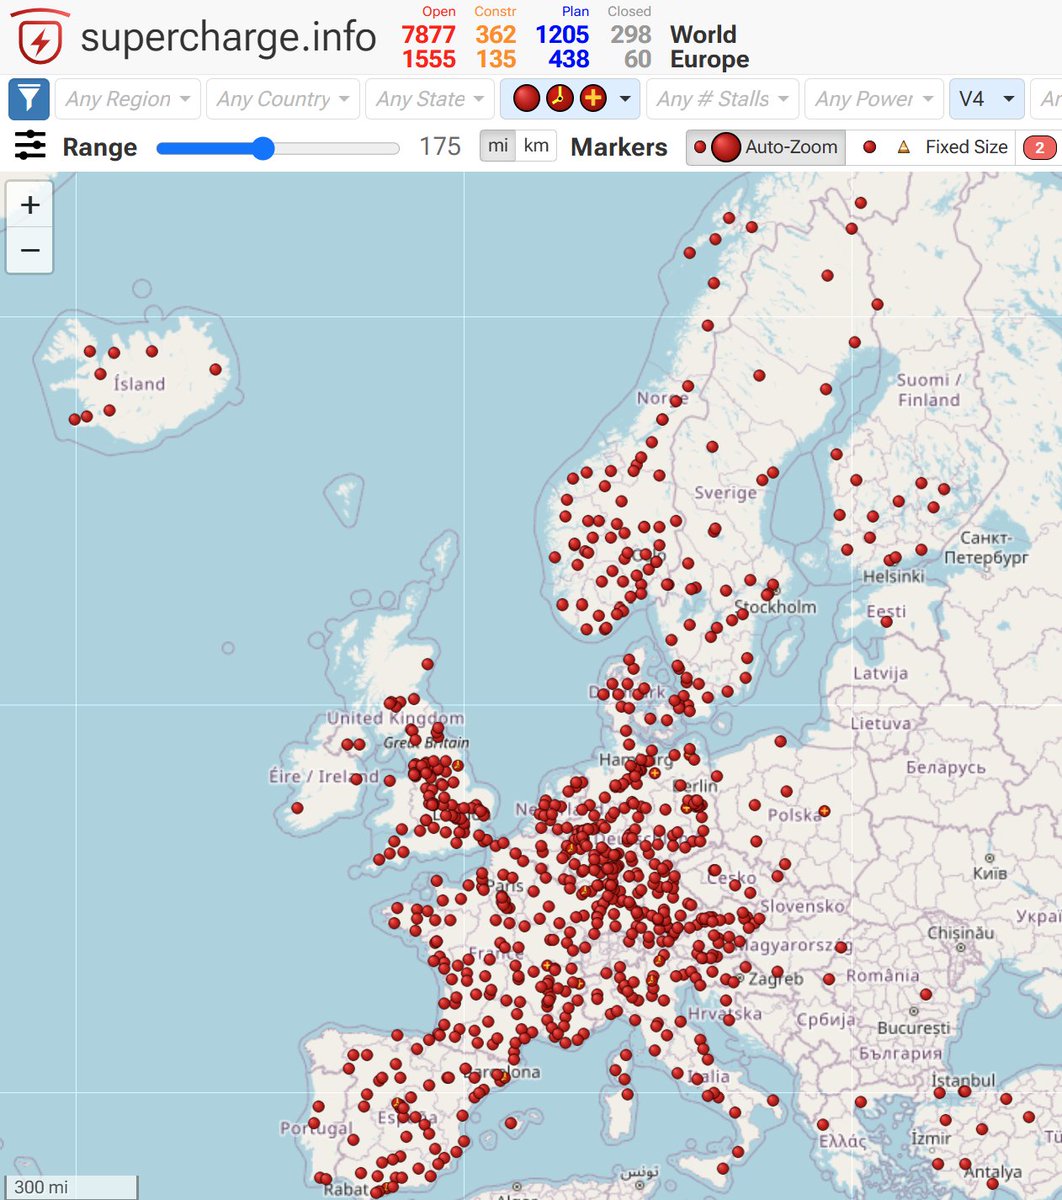Click the zoom-out minus on the map
The height and width of the screenshot is (1200, 1062).
click(30, 250)
